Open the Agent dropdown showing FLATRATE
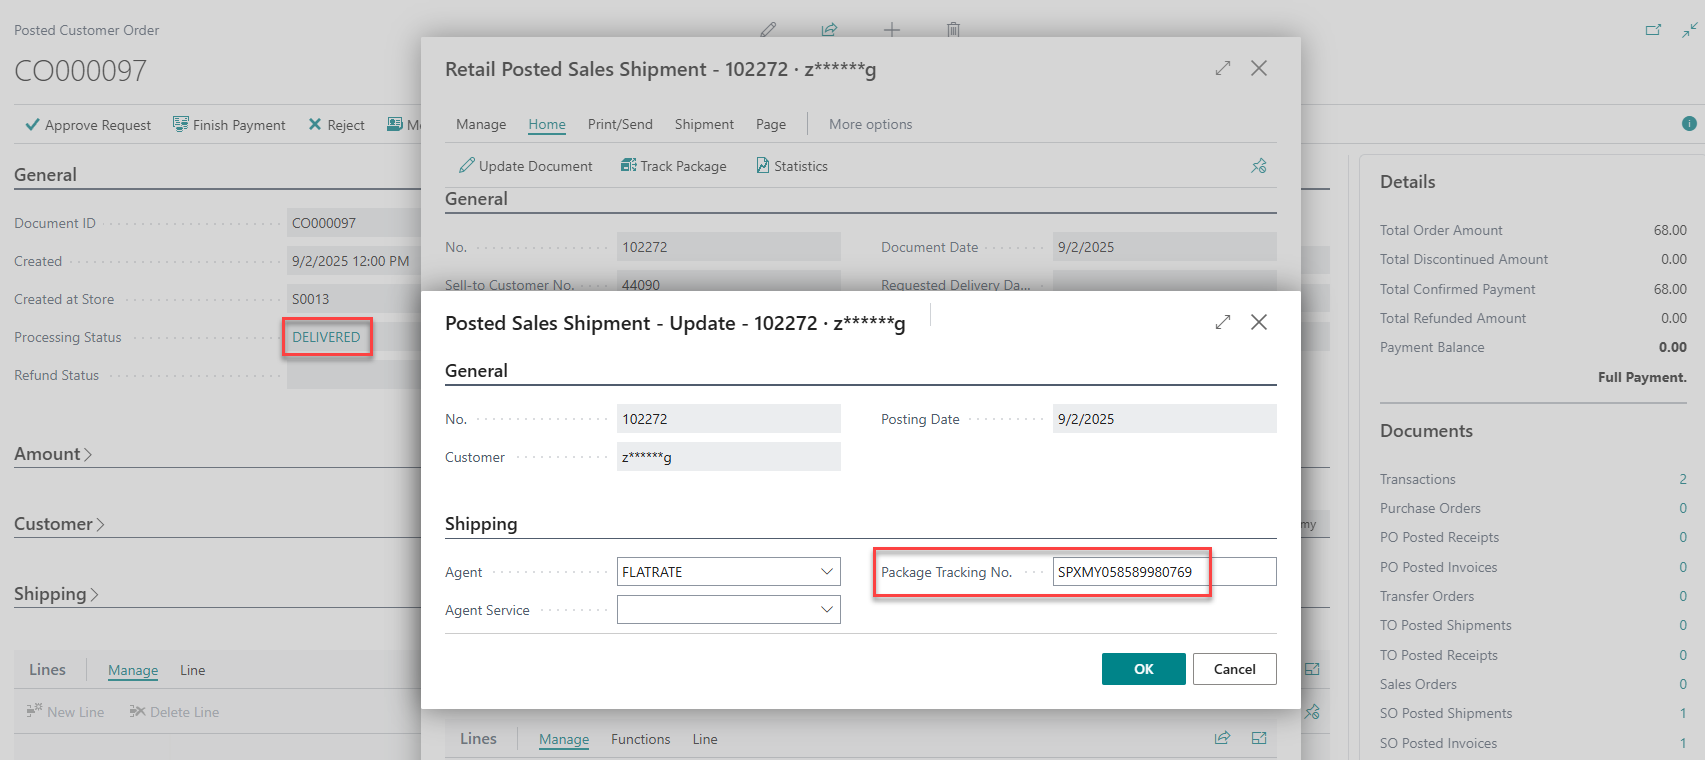This screenshot has width=1705, height=760. (x=827, y=572)
